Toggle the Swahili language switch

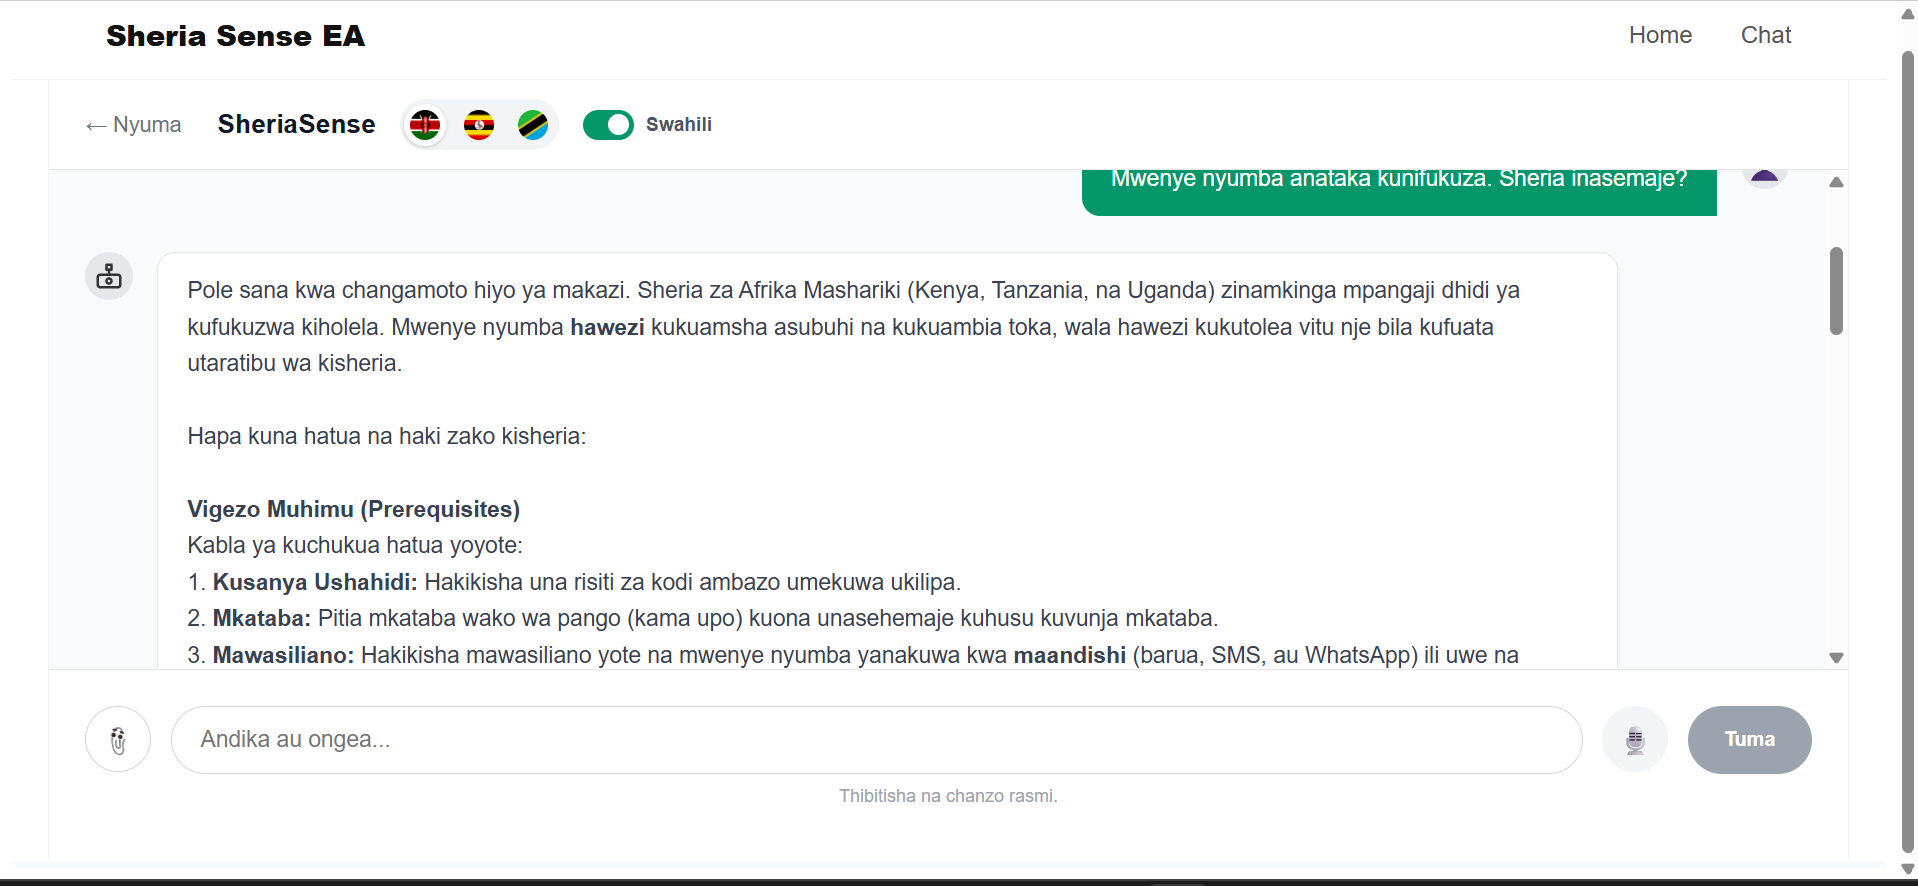click(x=608, y=125)
